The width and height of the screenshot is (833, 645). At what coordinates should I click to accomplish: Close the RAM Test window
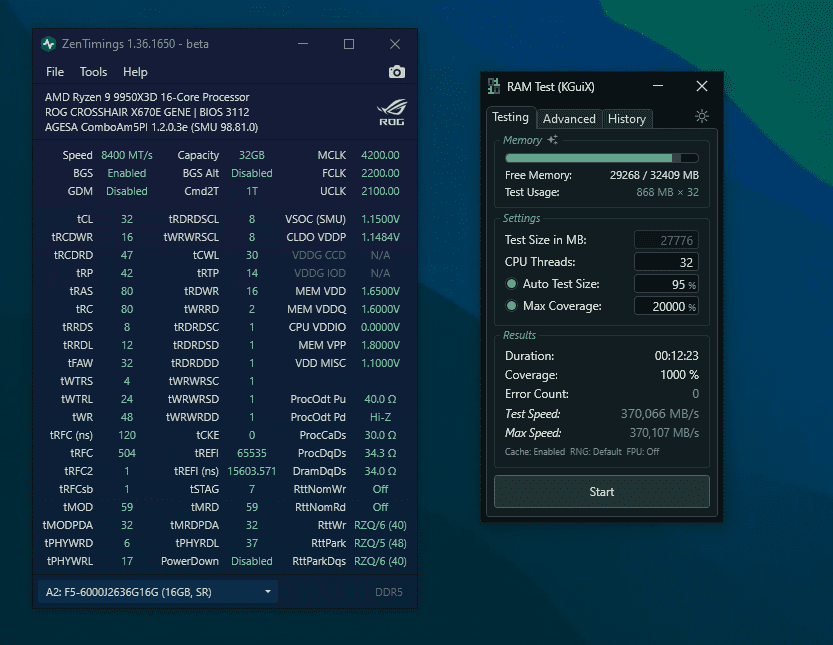click(702, 86)
